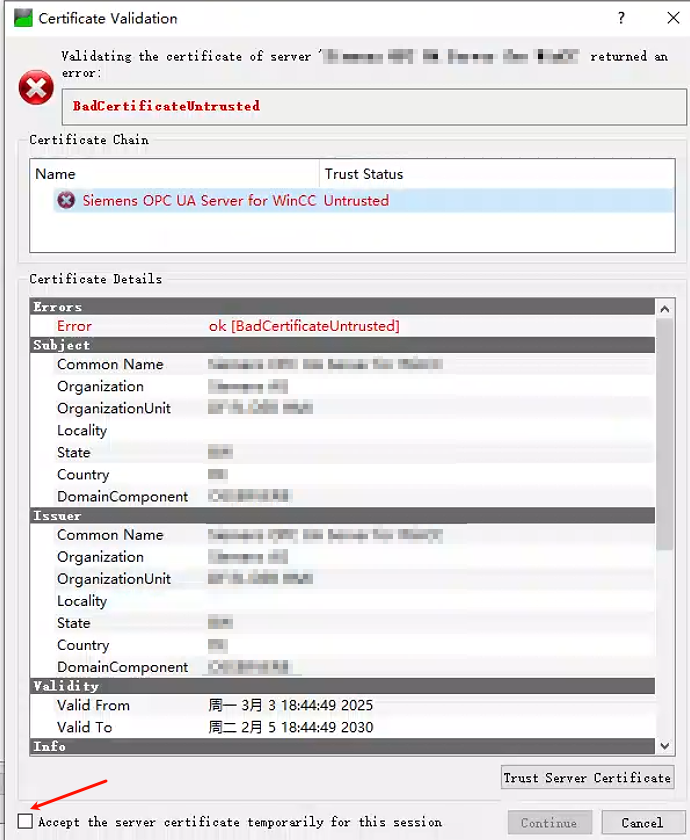Click Trust Server Certificate button

click(x=587, y=777)
